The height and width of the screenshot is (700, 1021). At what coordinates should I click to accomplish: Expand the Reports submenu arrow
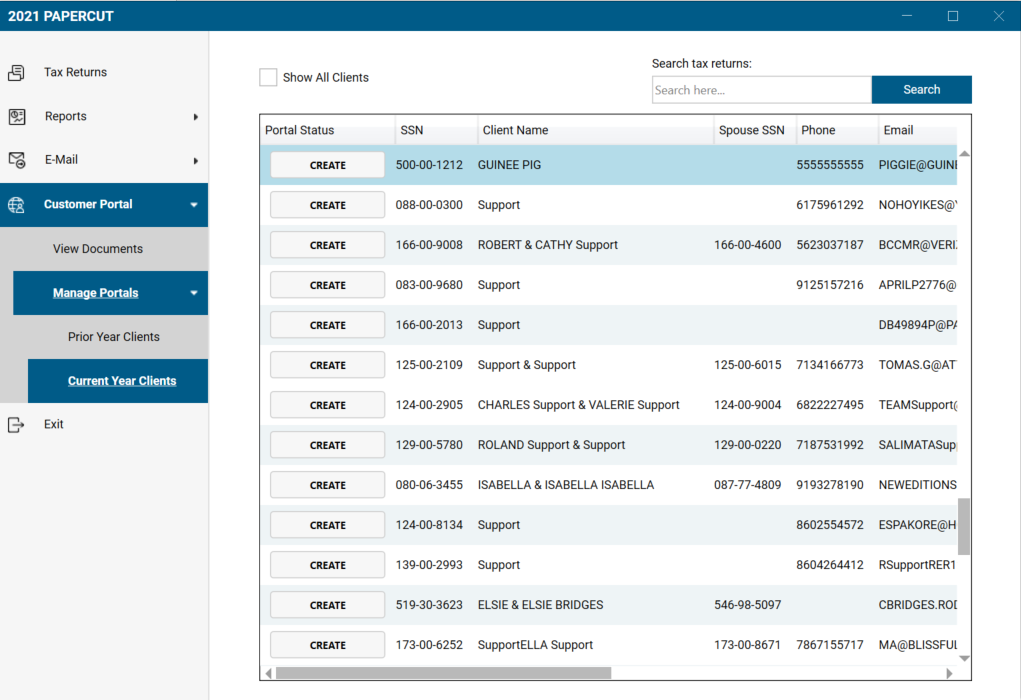[x=195, y=117]
